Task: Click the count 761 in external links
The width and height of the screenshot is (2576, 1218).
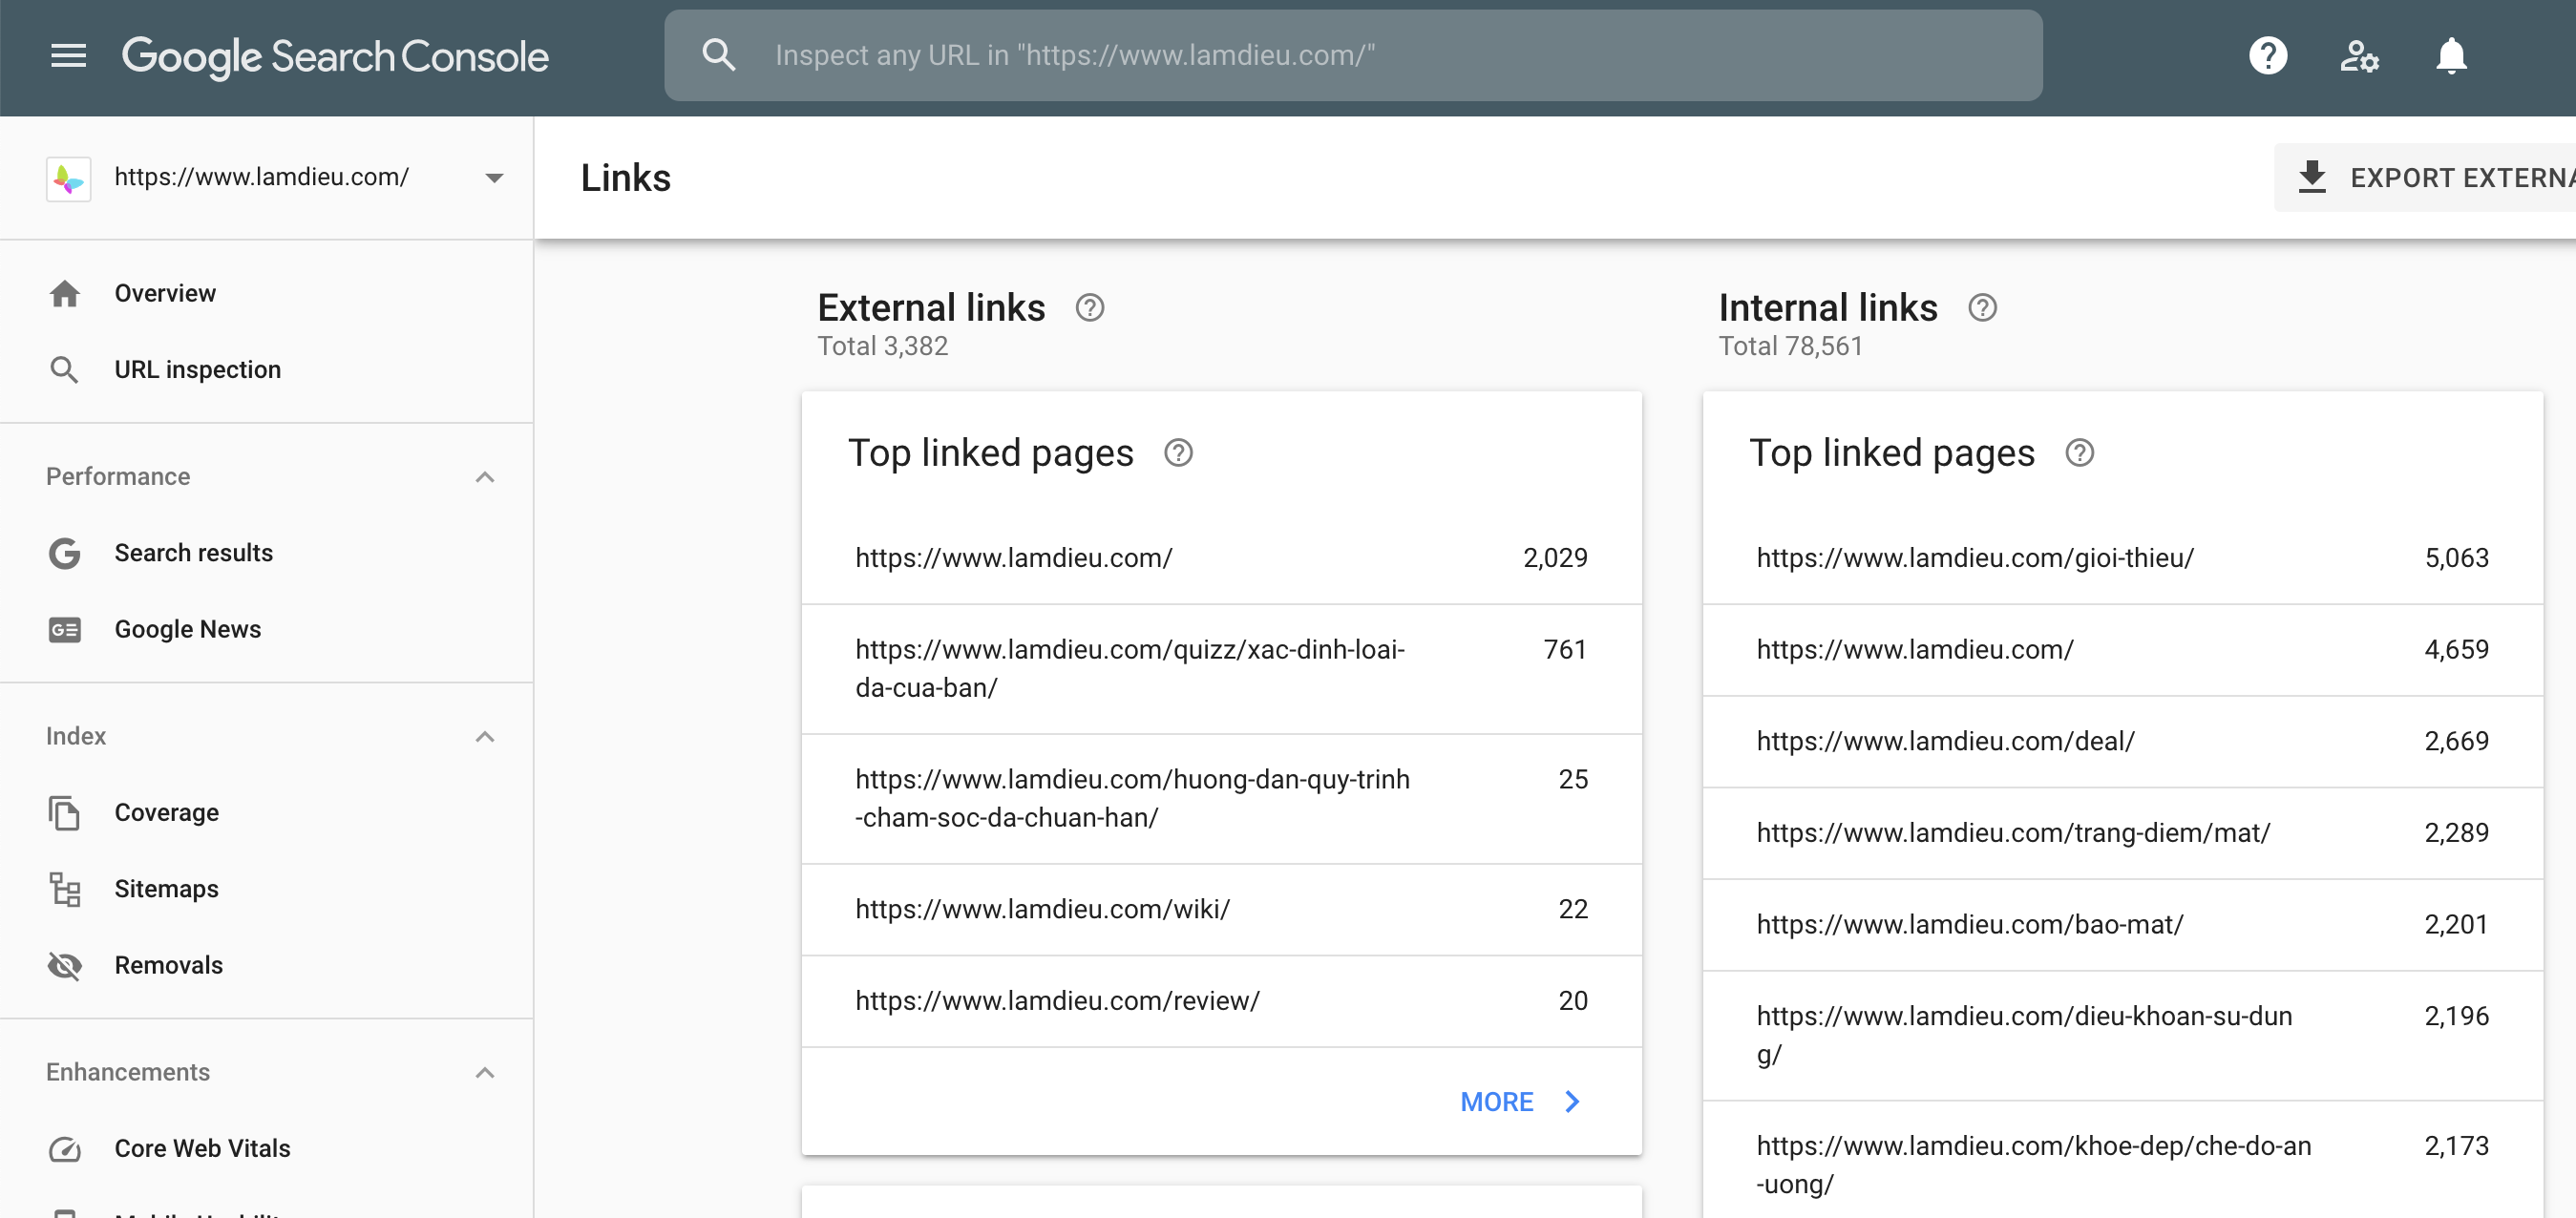Action: coord(1565,650)
